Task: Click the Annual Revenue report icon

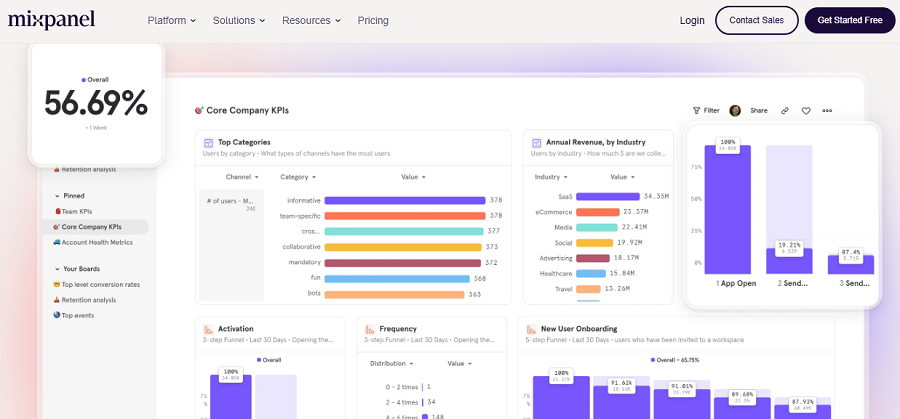Action: [537, 142]
